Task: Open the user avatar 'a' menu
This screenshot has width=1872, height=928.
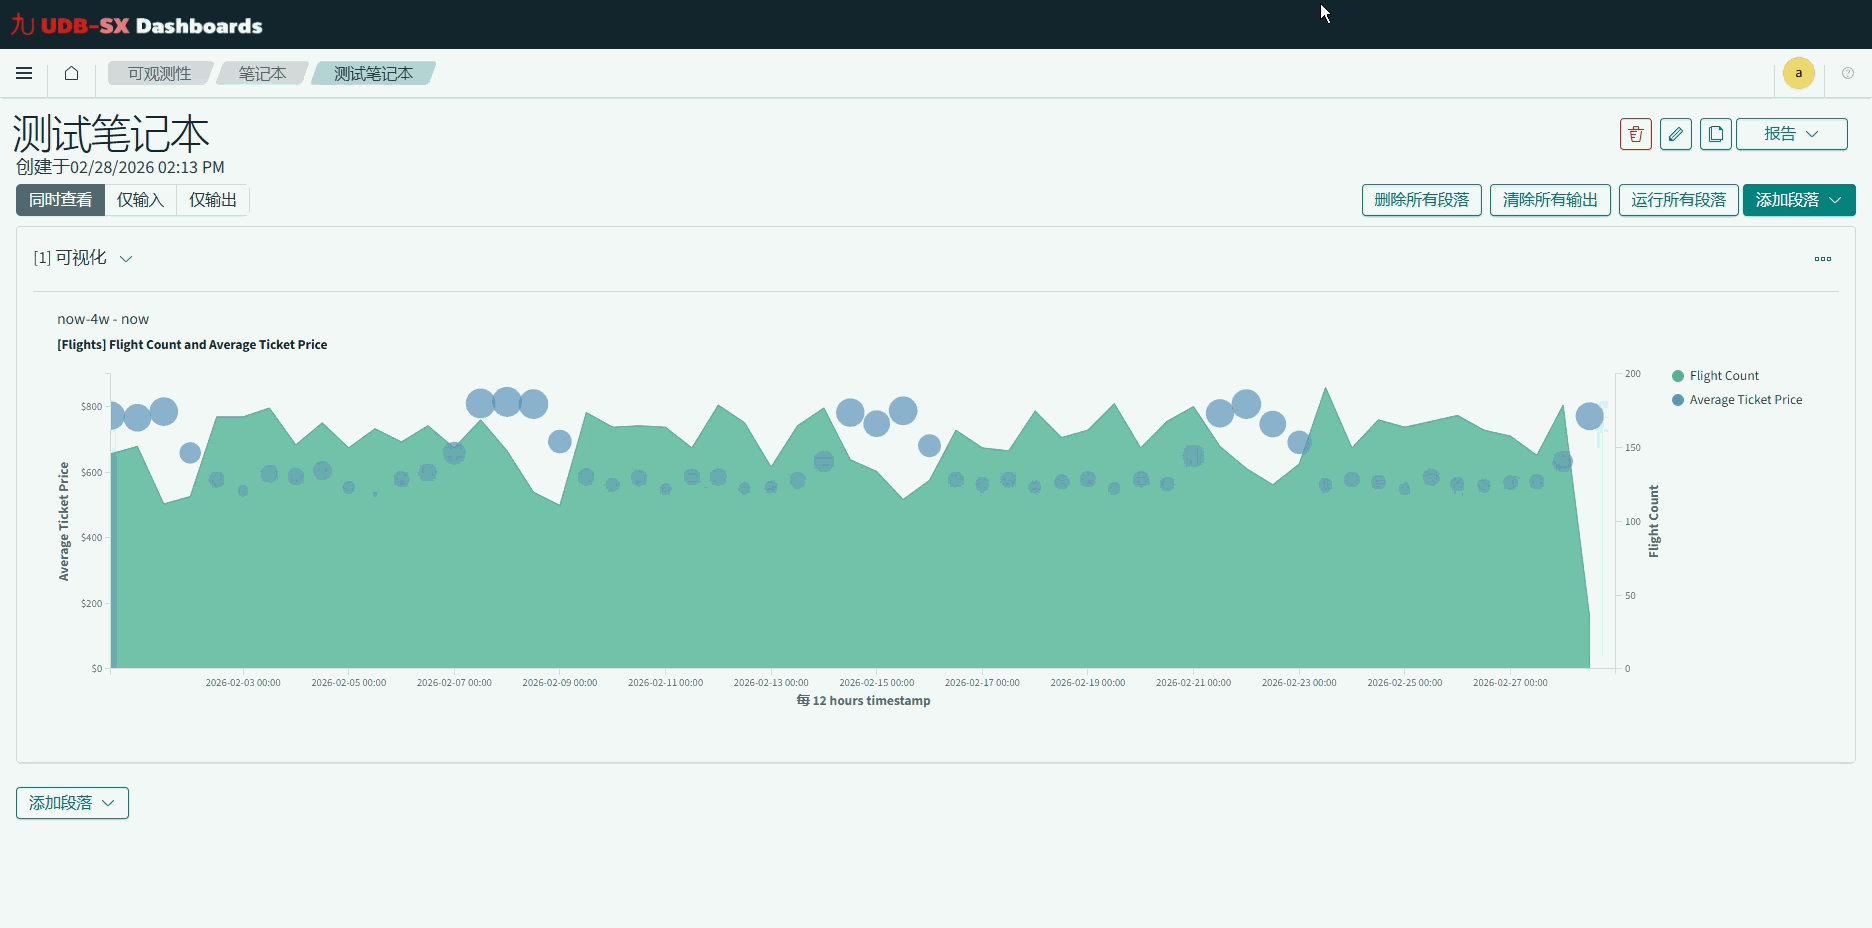Action: pyautogui.click(x=1798, y=73)
